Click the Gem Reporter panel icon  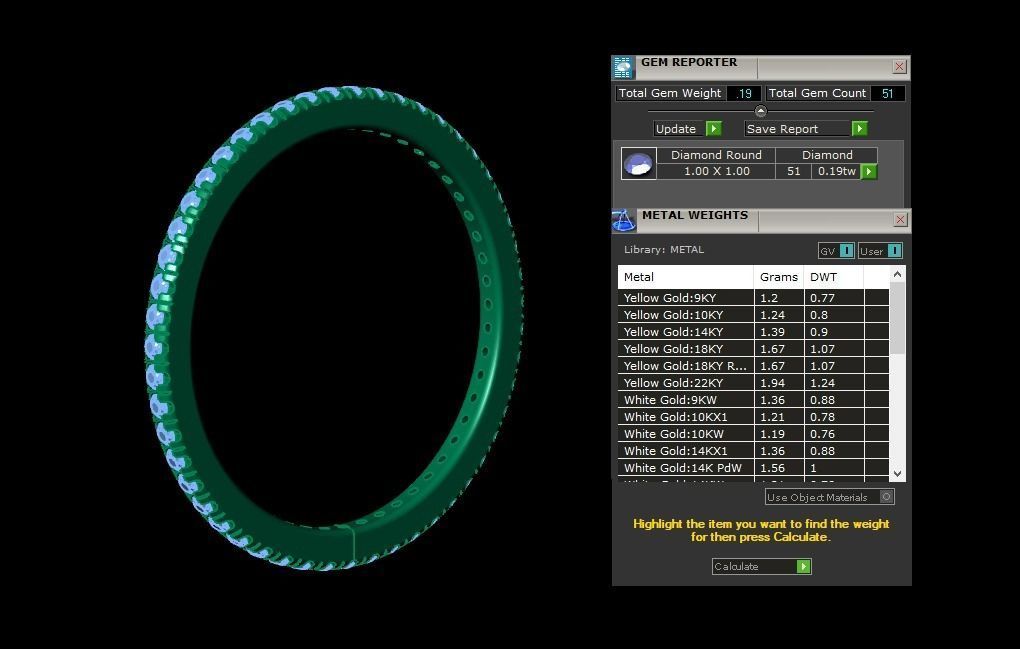click(623, 67)
